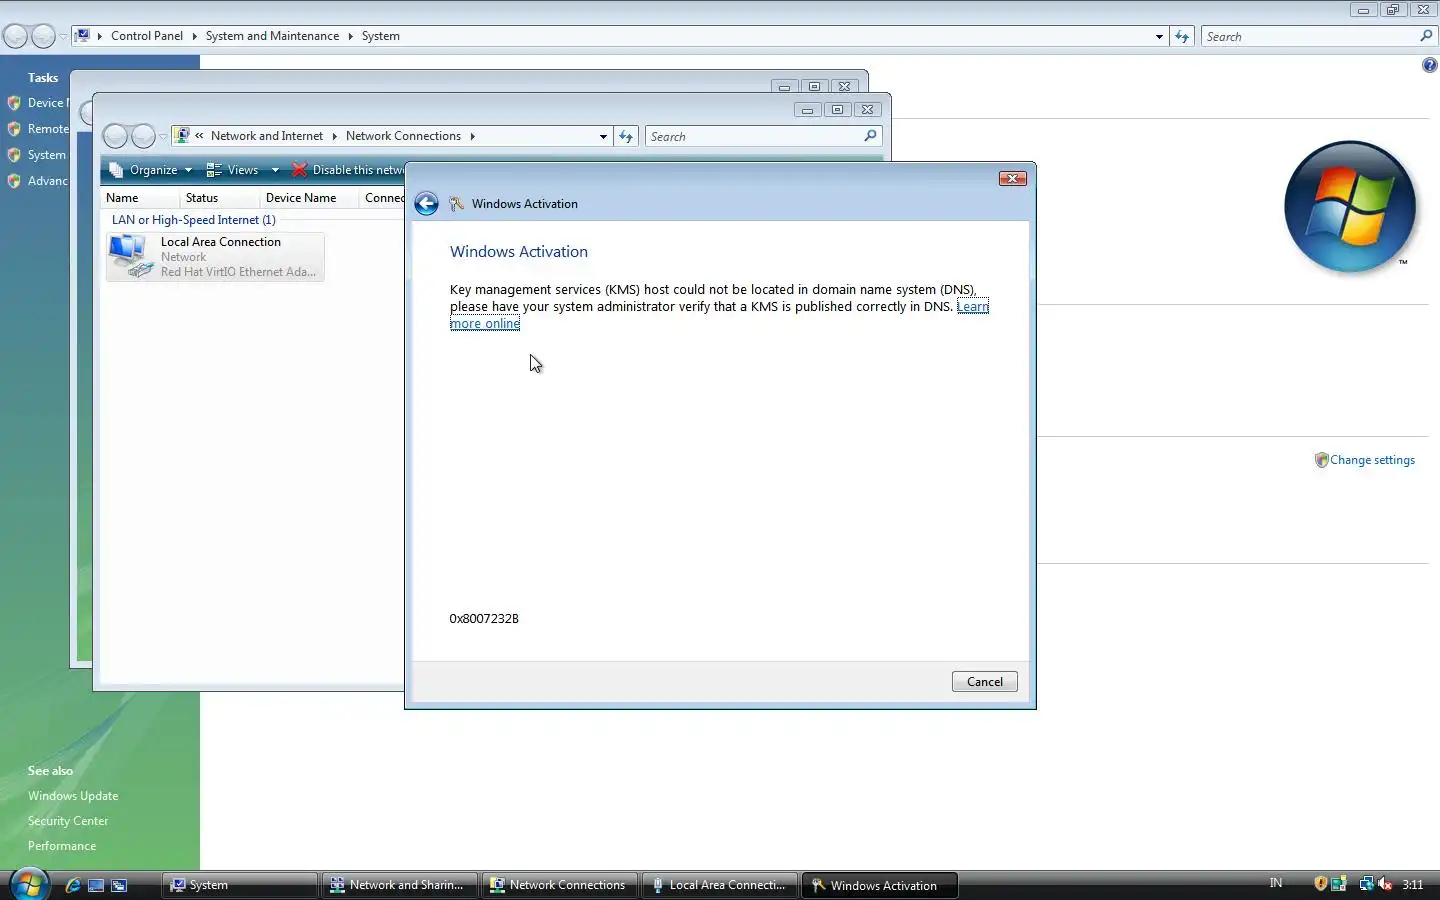
Task: Click shield icon beside Change settings
Action: pos(1321,460)
